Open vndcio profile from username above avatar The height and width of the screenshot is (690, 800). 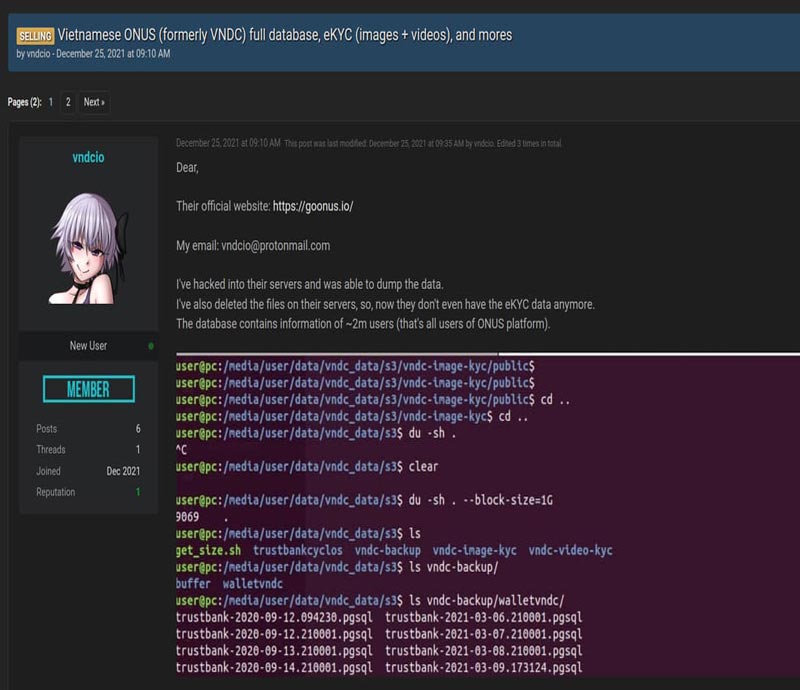point(88,157)
